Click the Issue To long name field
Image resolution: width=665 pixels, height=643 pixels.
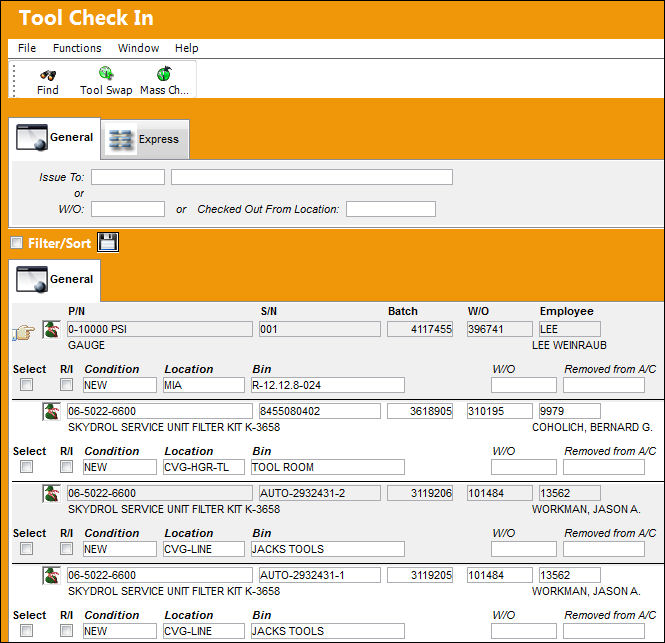312,177
